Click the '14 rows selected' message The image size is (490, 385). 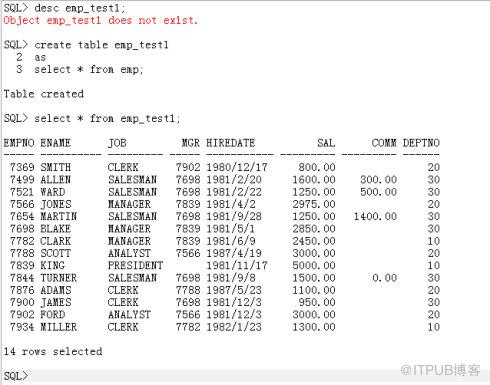53,351
